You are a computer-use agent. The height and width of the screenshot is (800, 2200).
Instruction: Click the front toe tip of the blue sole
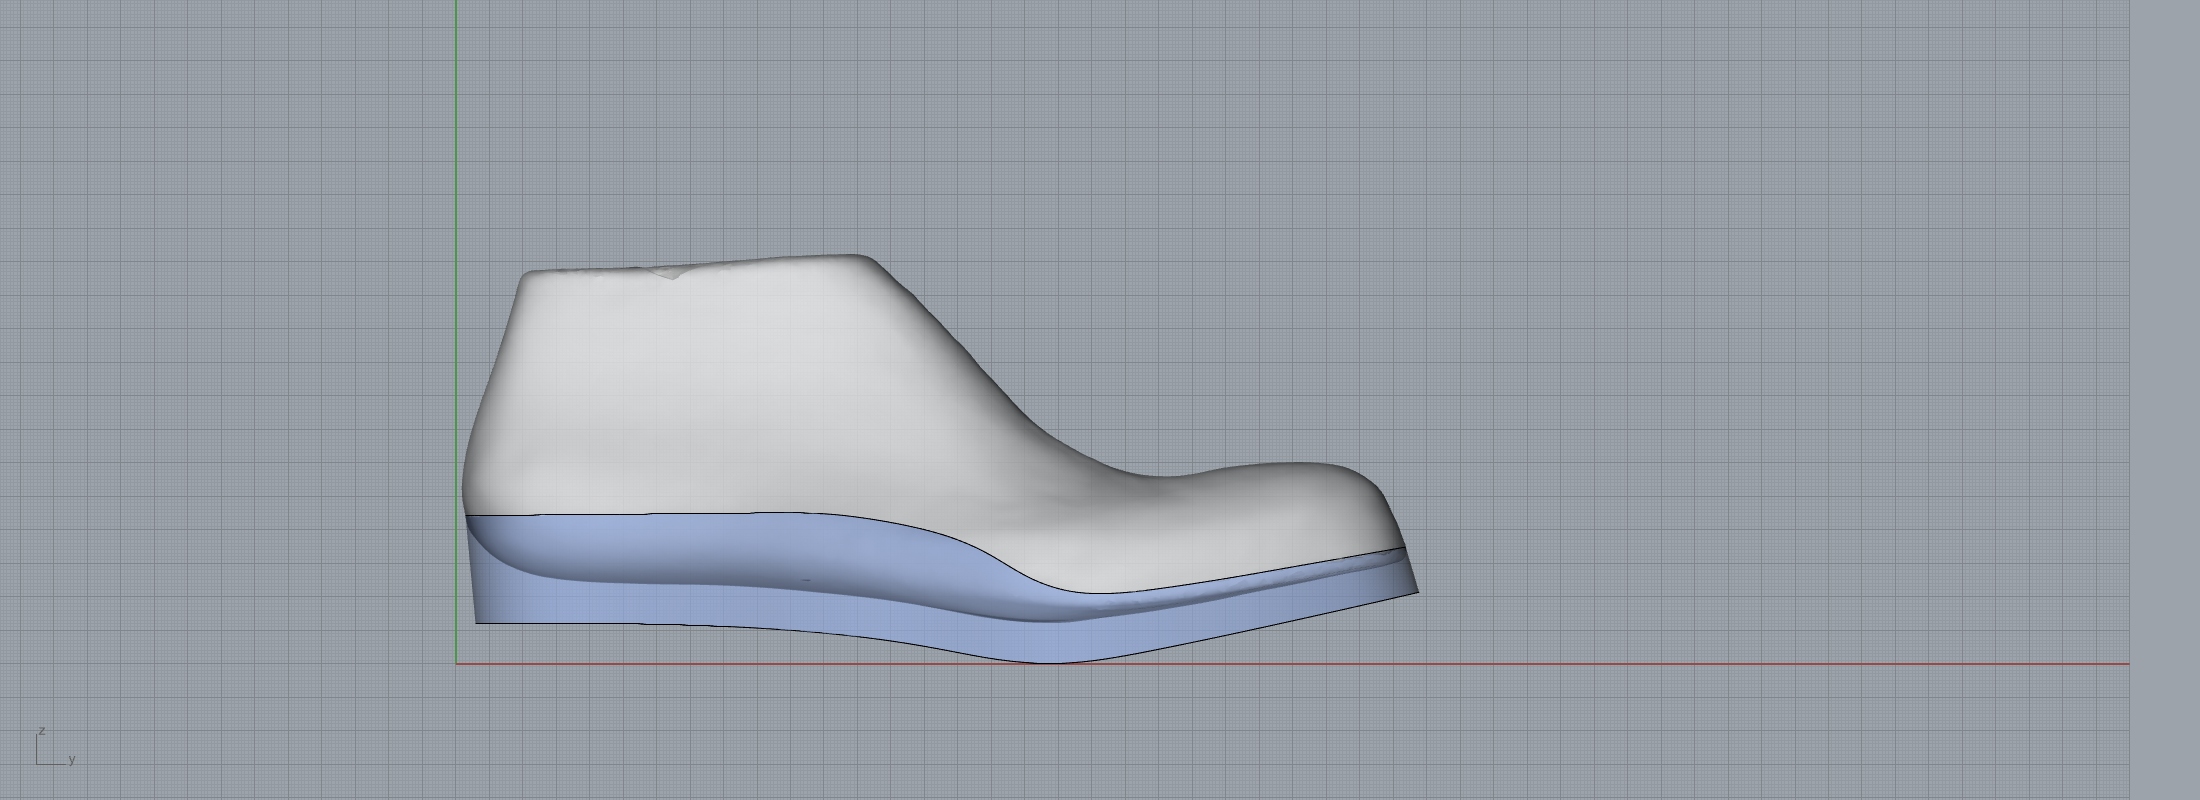[1417, 592]
